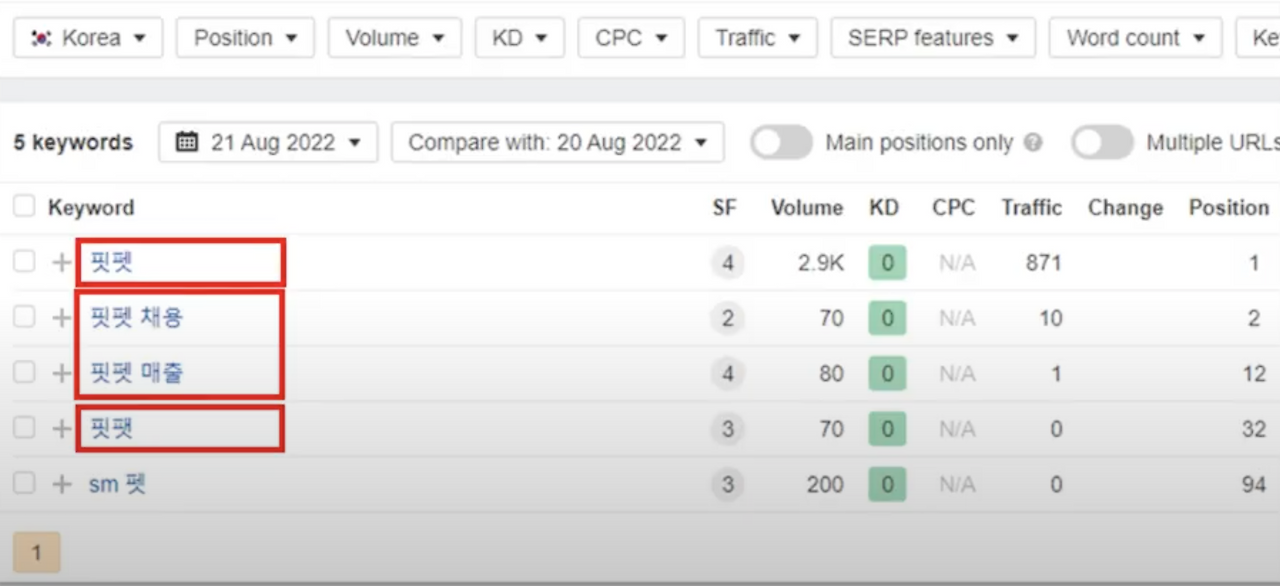1280x586 pixels.
Task: Click the plus icon beside 핏펫 keyword
Action: coord(62,263)
